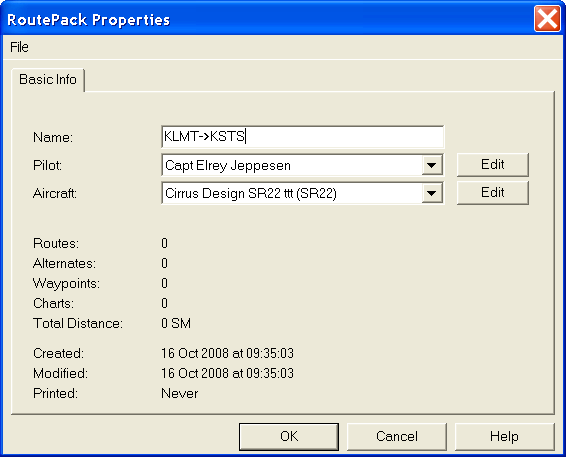This screenshot has height=457, width=566.
Task: Click the RoutePack Properties title bar
Action: click(267, 19)
